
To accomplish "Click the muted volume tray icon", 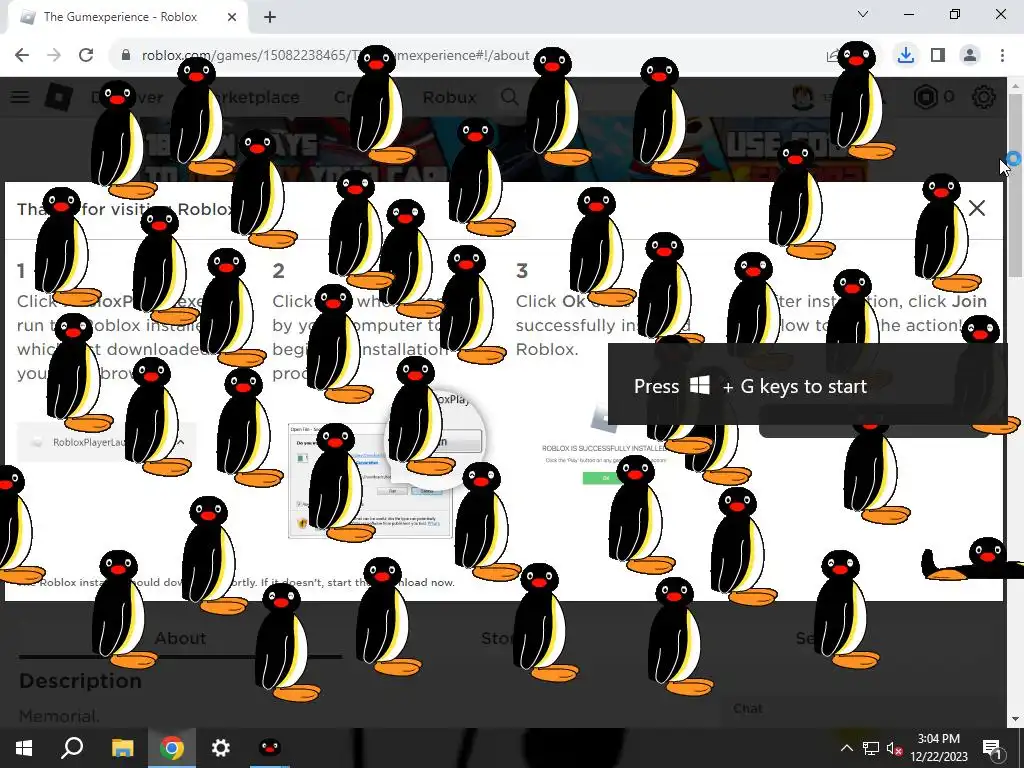I will pos(894,748).
